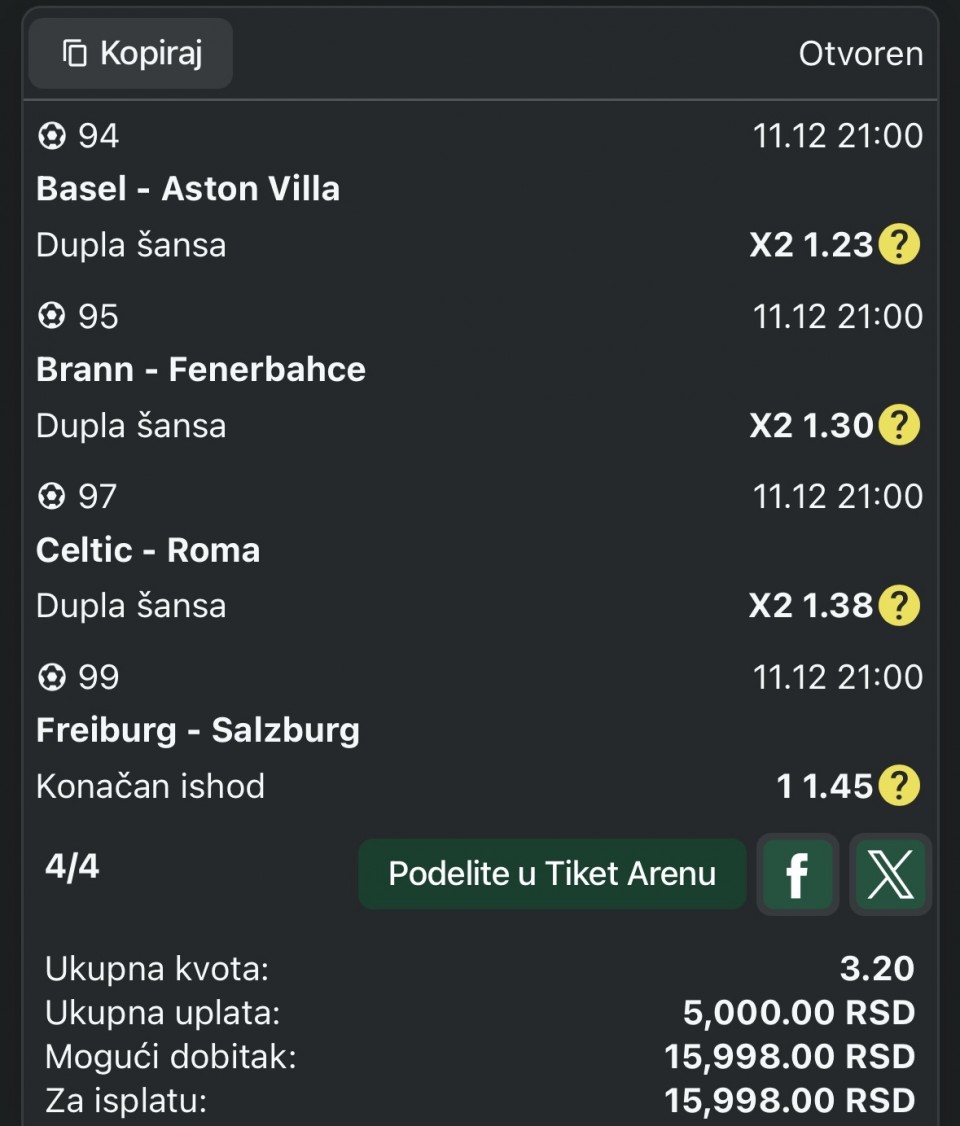
Task: Tap the Otvoren ticket status label
Action: 860,54
